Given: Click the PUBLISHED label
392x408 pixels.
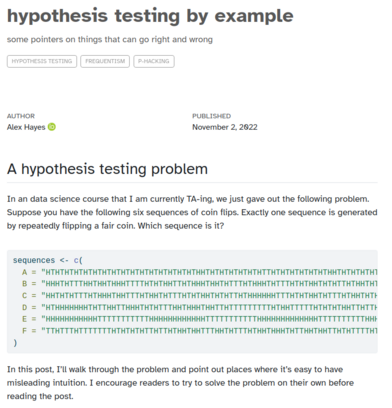Looking at the screenshot, I should coord(211,116).
